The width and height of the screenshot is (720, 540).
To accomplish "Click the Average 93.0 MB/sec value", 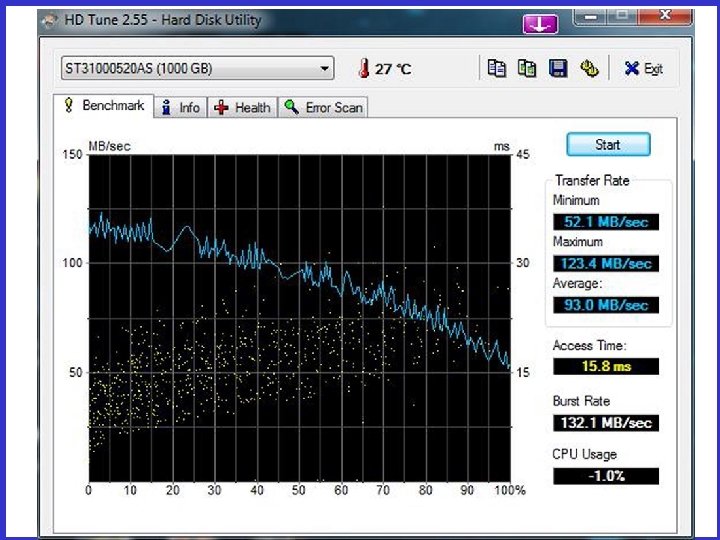I will (606, 305).
